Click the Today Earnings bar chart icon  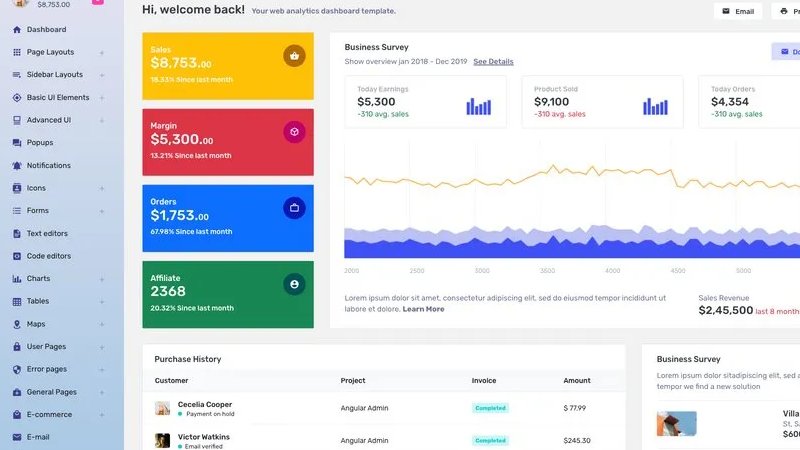click(478, 105)
